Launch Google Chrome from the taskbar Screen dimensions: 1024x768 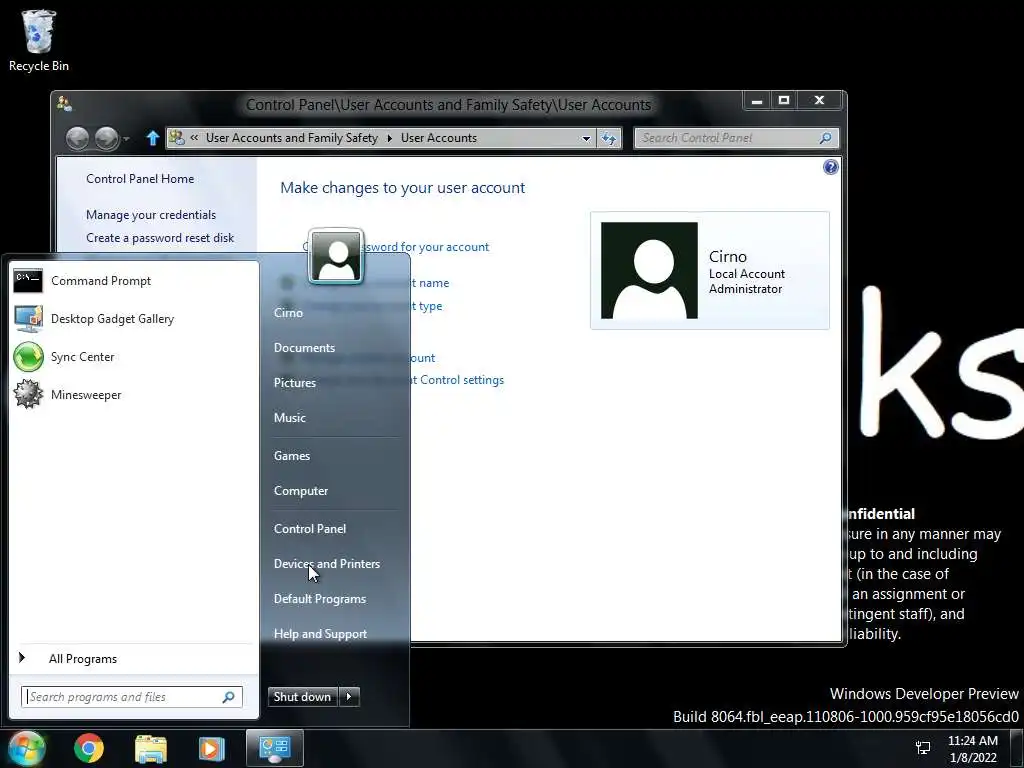coord(89,748)
